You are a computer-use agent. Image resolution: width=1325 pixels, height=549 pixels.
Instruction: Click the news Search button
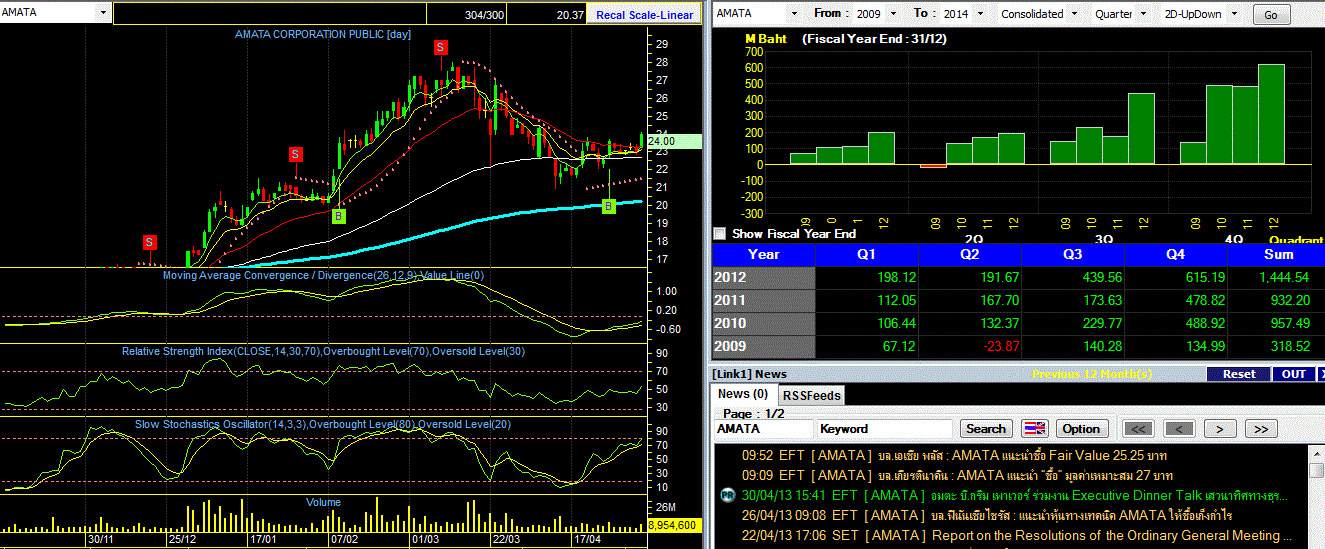986,428
